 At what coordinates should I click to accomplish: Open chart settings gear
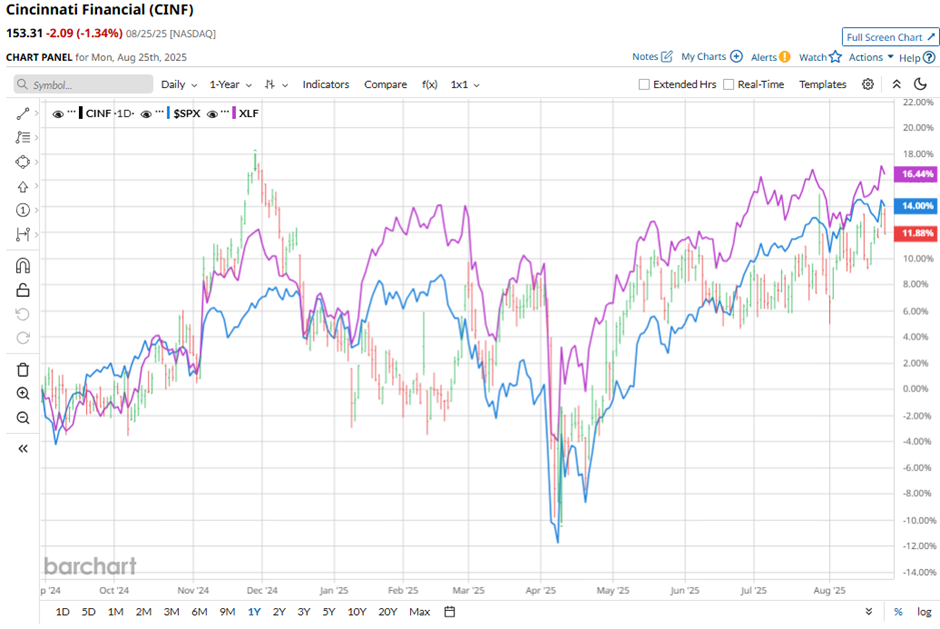coord(867,85)
